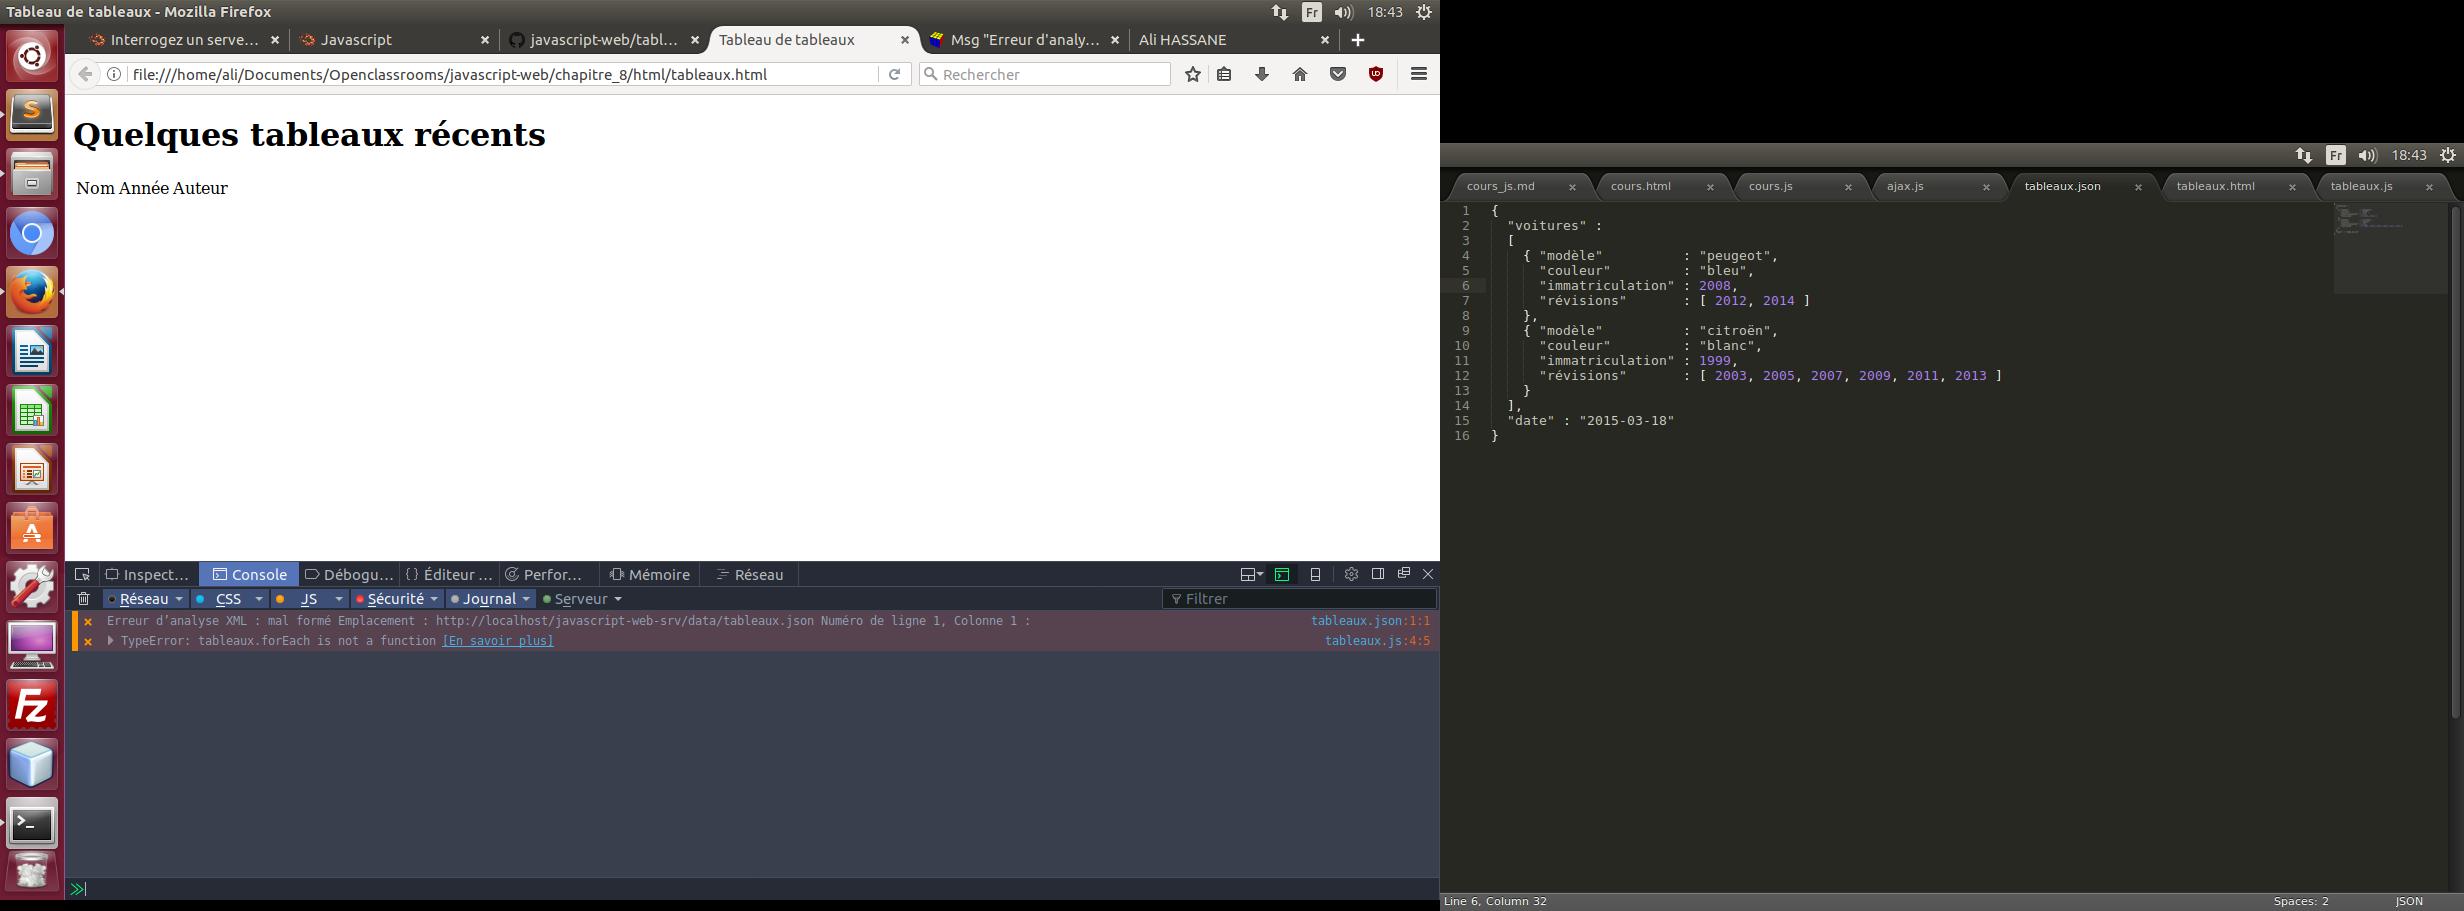Open the uBlock Origin shield icon
2464x911 pixels.
tap(1376, 74)
